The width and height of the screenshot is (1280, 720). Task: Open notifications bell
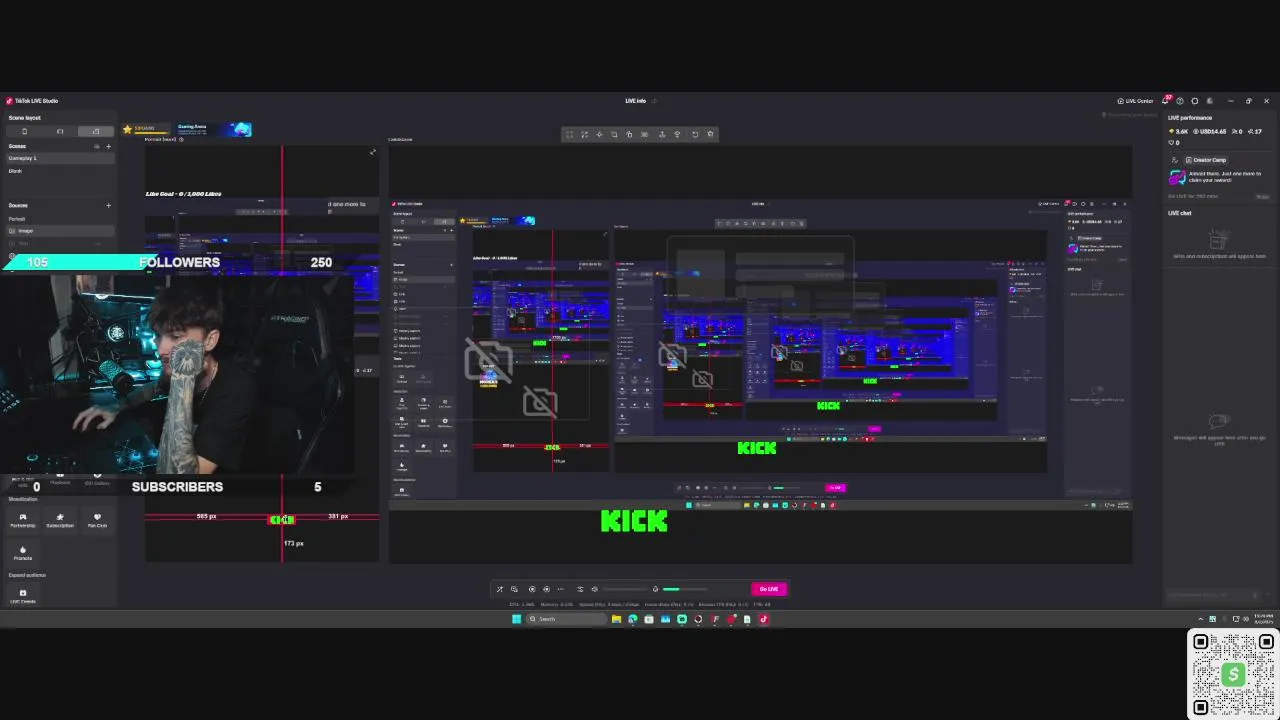point(1165,101)
